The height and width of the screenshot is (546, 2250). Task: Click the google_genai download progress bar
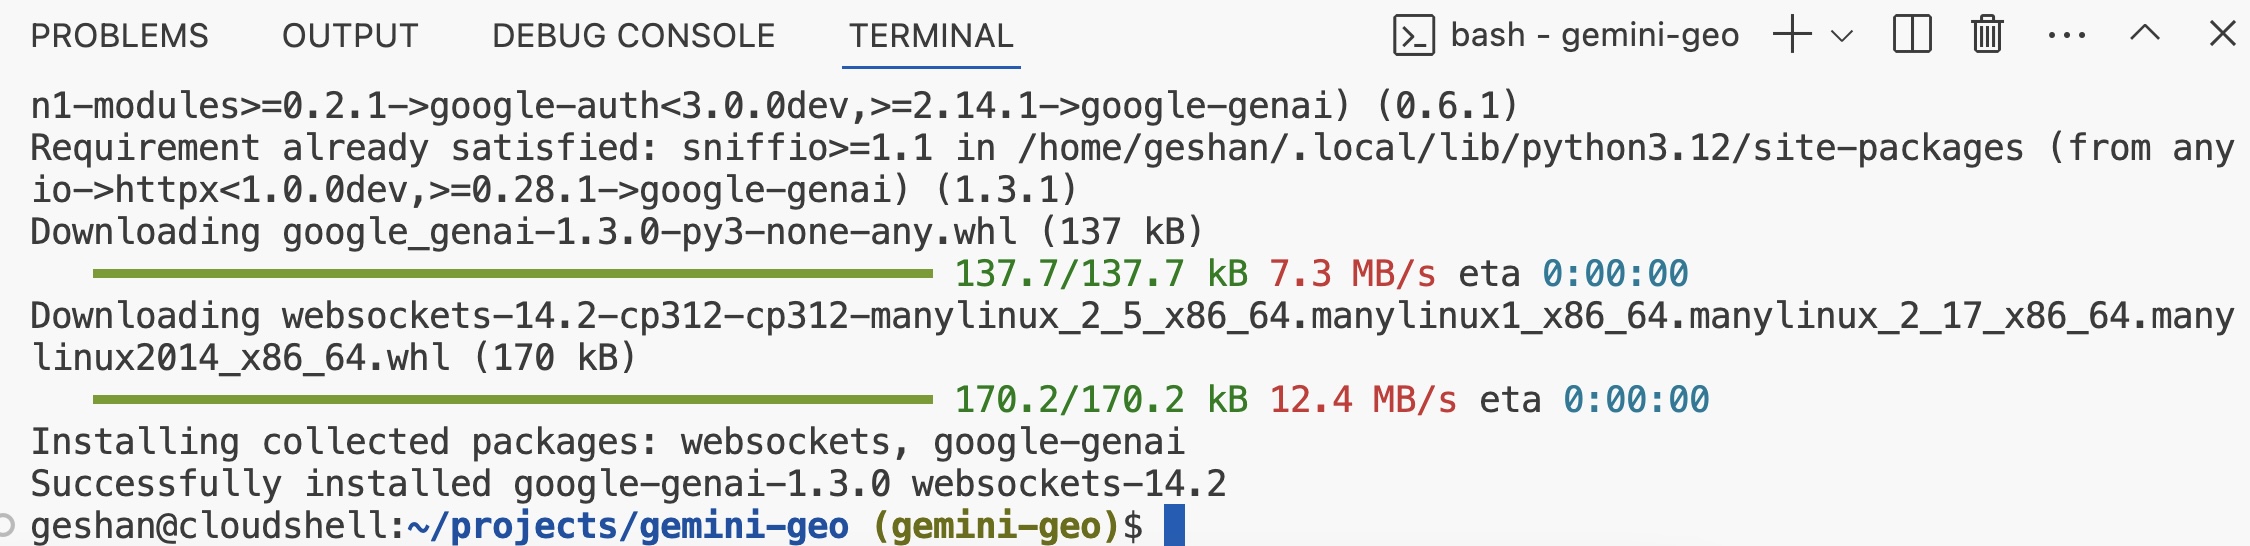tap(512, 273)
